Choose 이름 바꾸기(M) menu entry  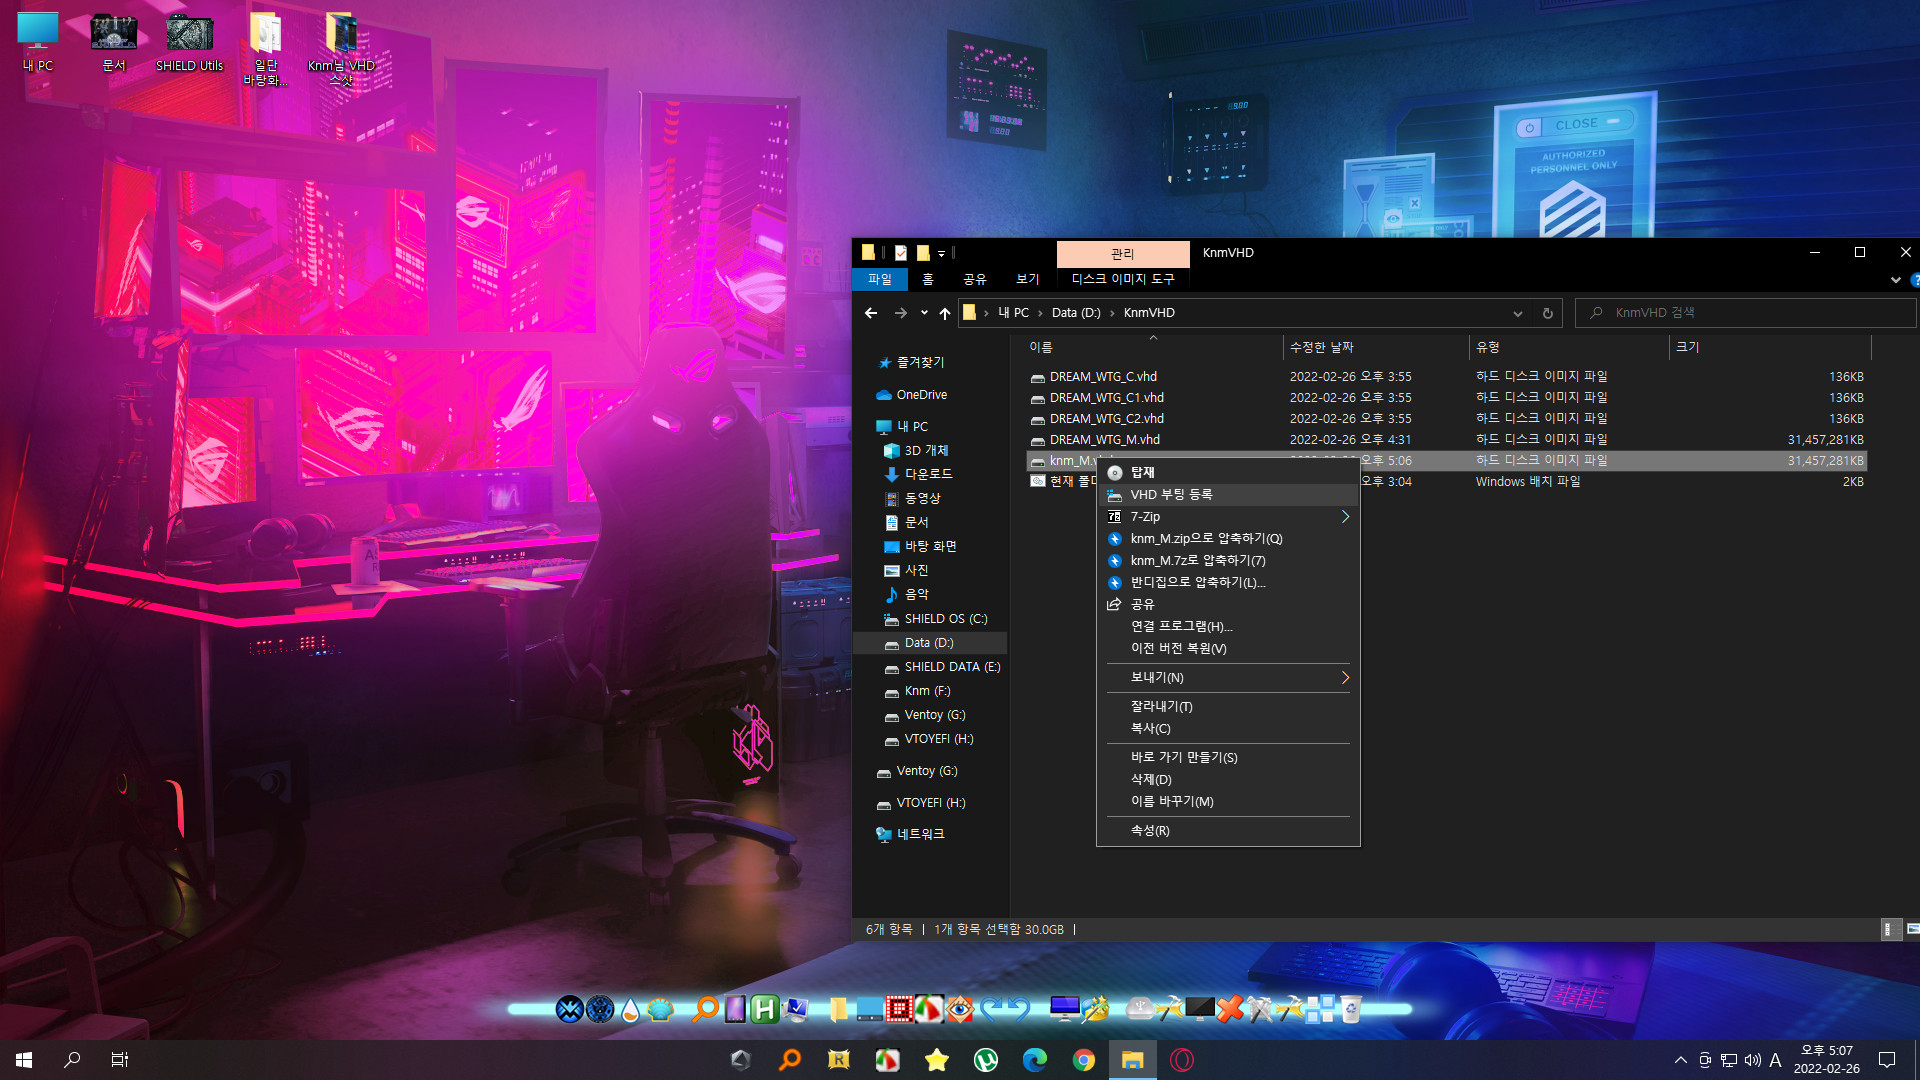coord(1228,802)
